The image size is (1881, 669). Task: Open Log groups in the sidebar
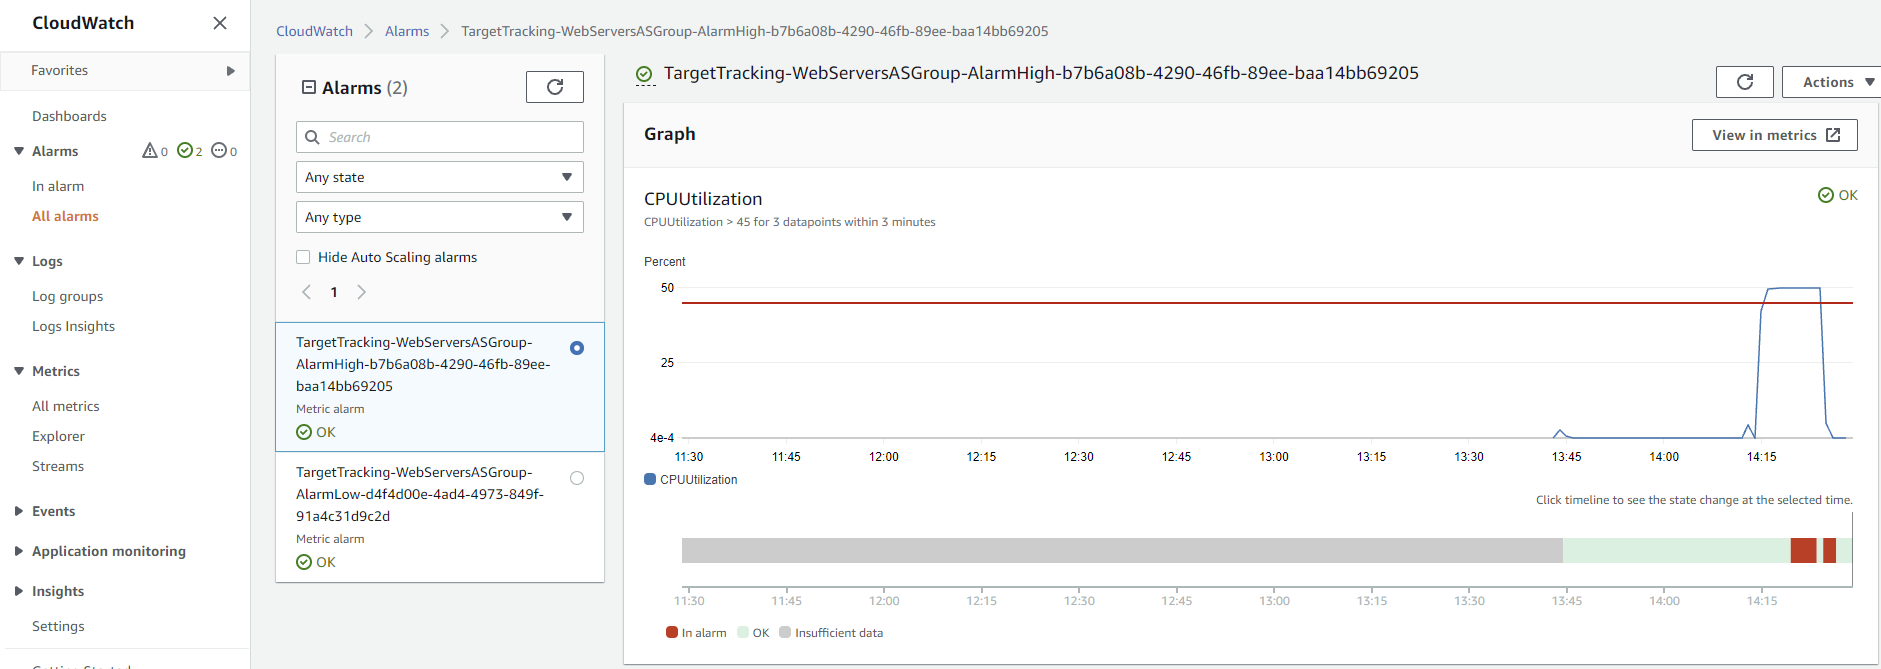tap(68, 296)
